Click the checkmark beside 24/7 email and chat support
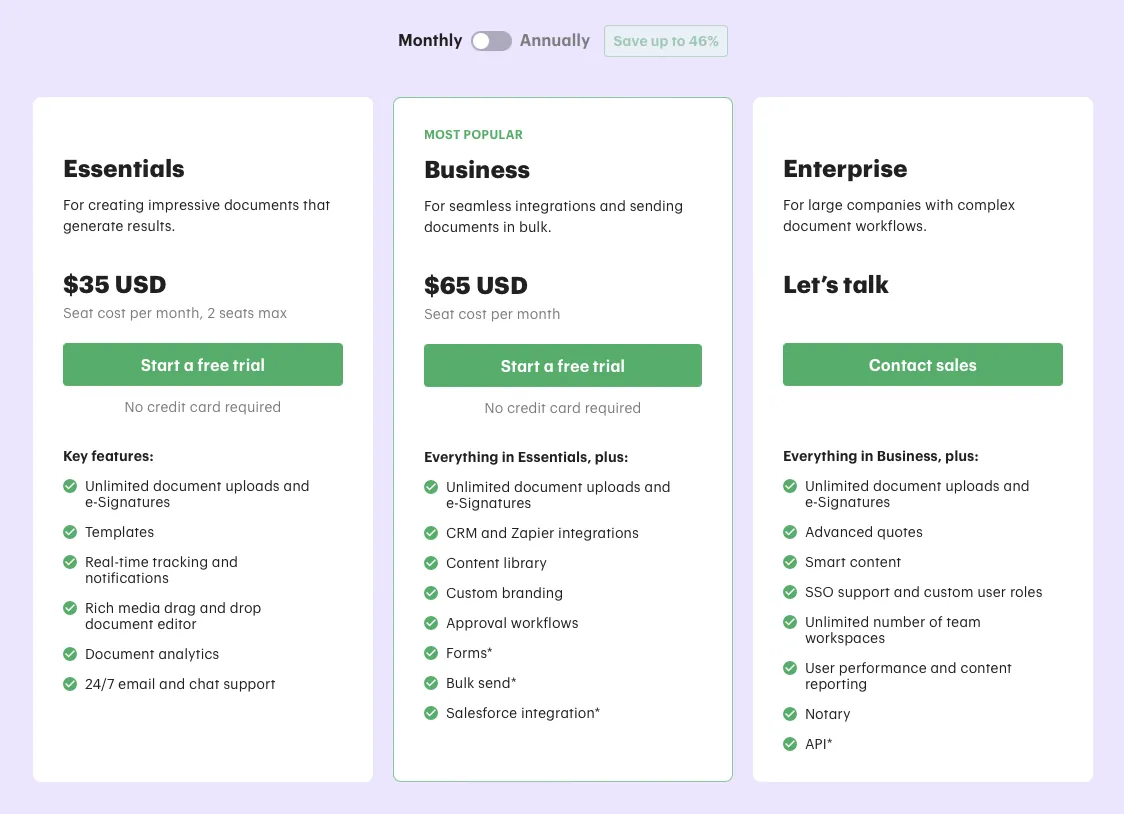This screenshot has height=814, width=1124. click(70, 684)
